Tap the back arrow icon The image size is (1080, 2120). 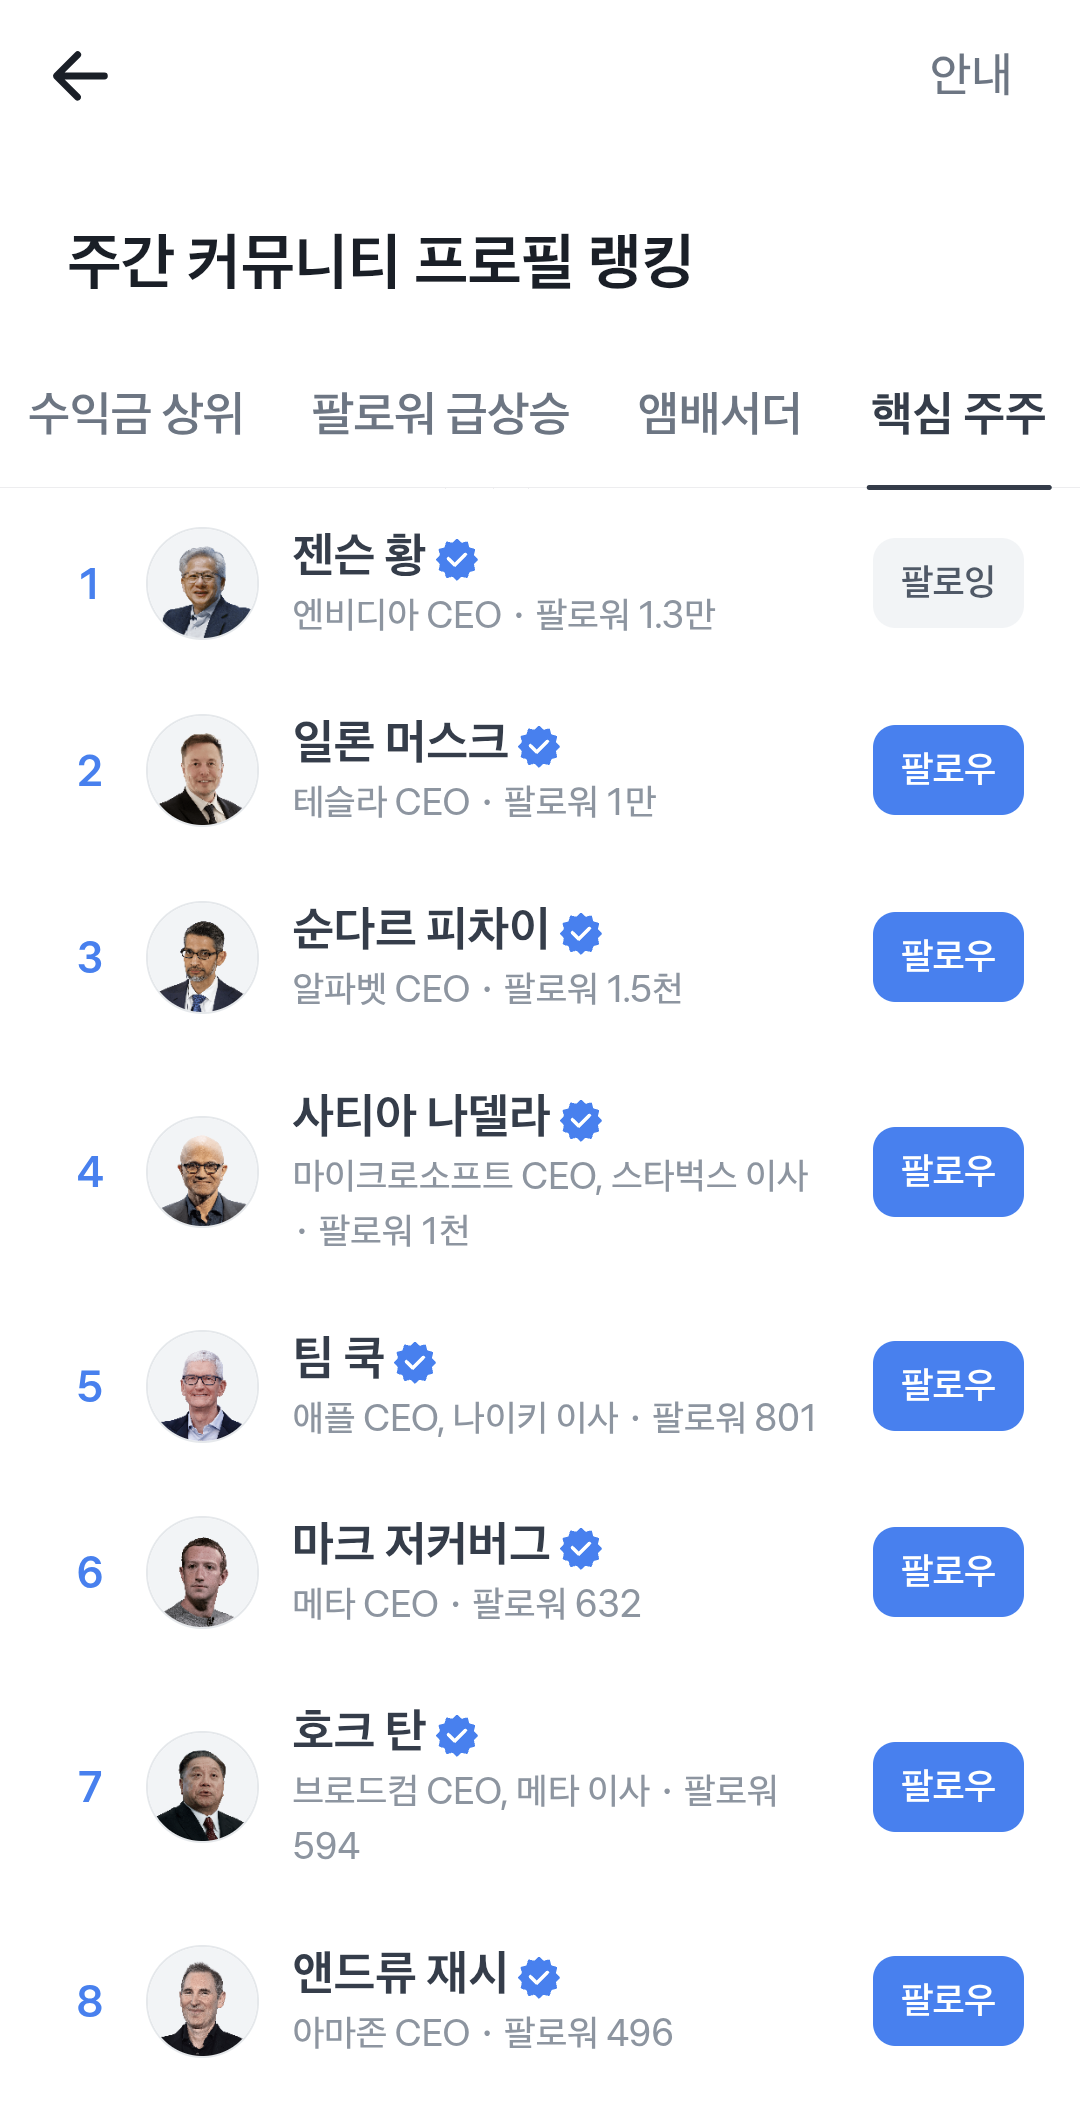click(80, 76)
